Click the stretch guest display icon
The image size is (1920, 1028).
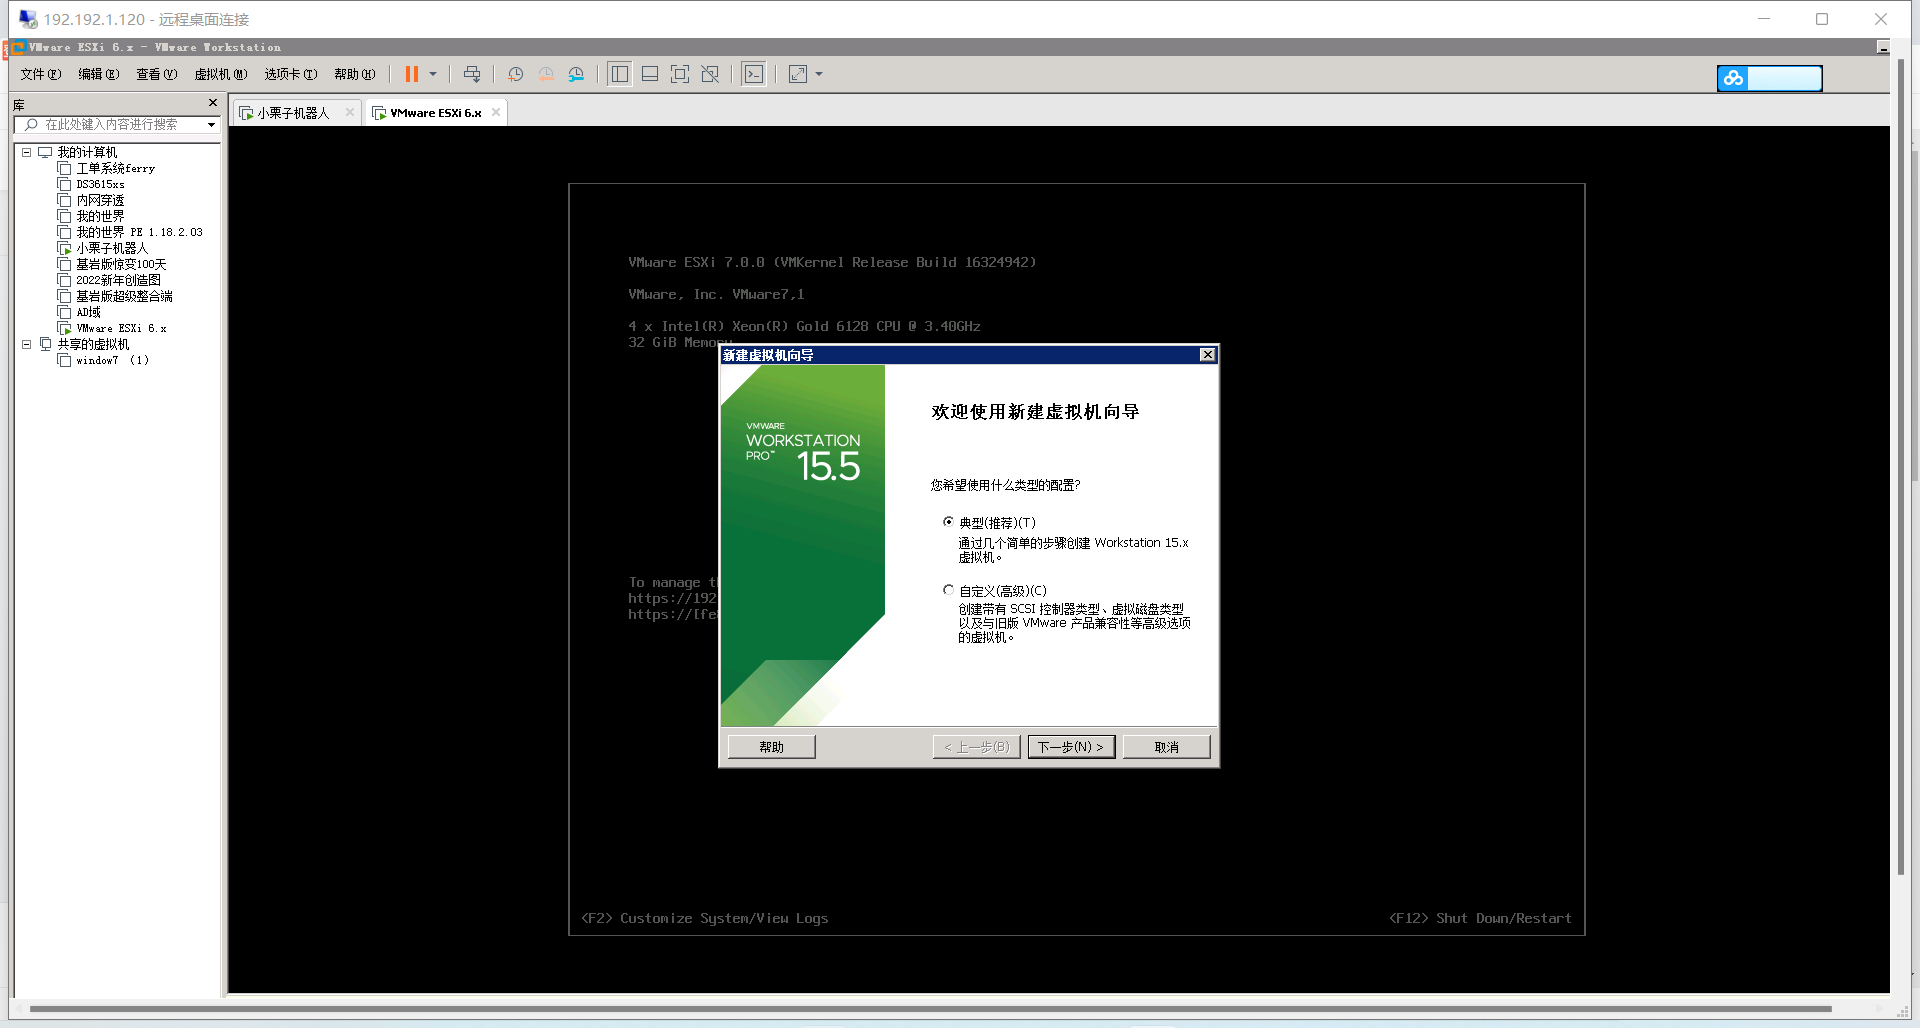click(x=798, y=74)
